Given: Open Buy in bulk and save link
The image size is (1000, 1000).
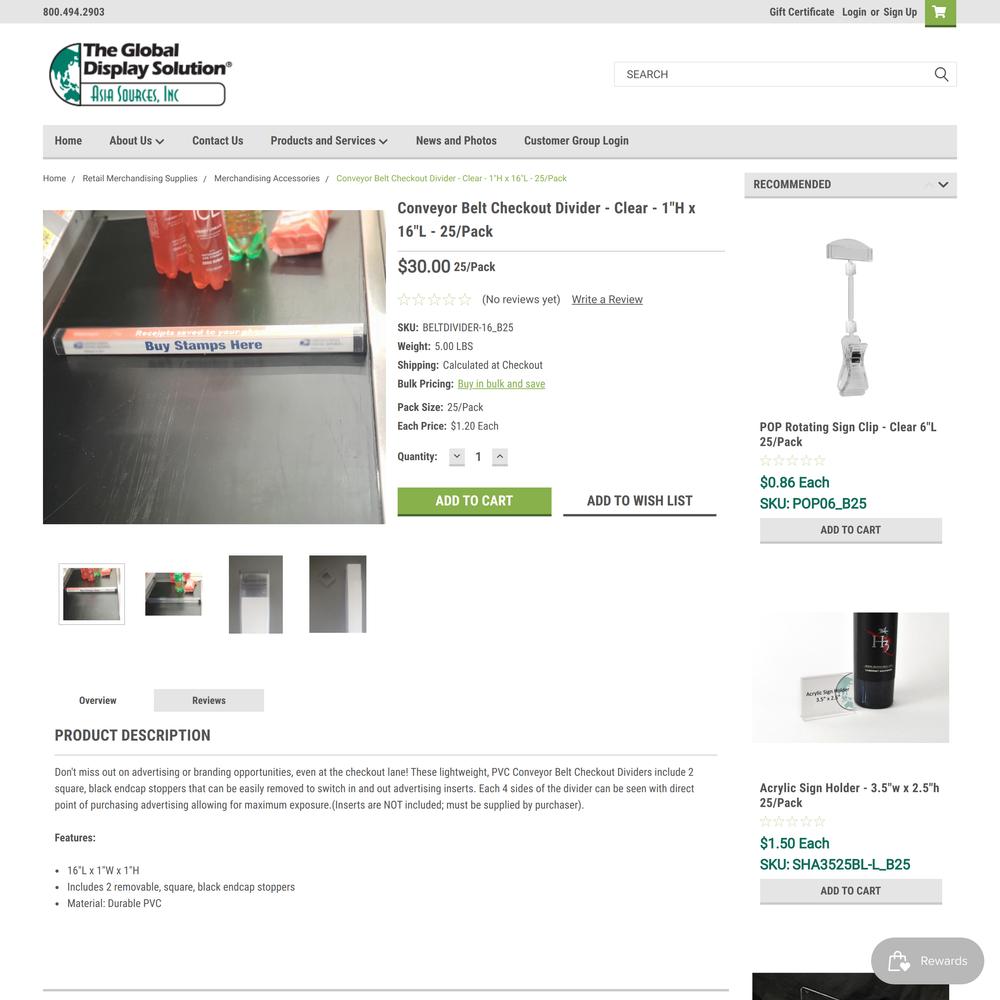Looking at the screenshot, I should tap(501, 384).
